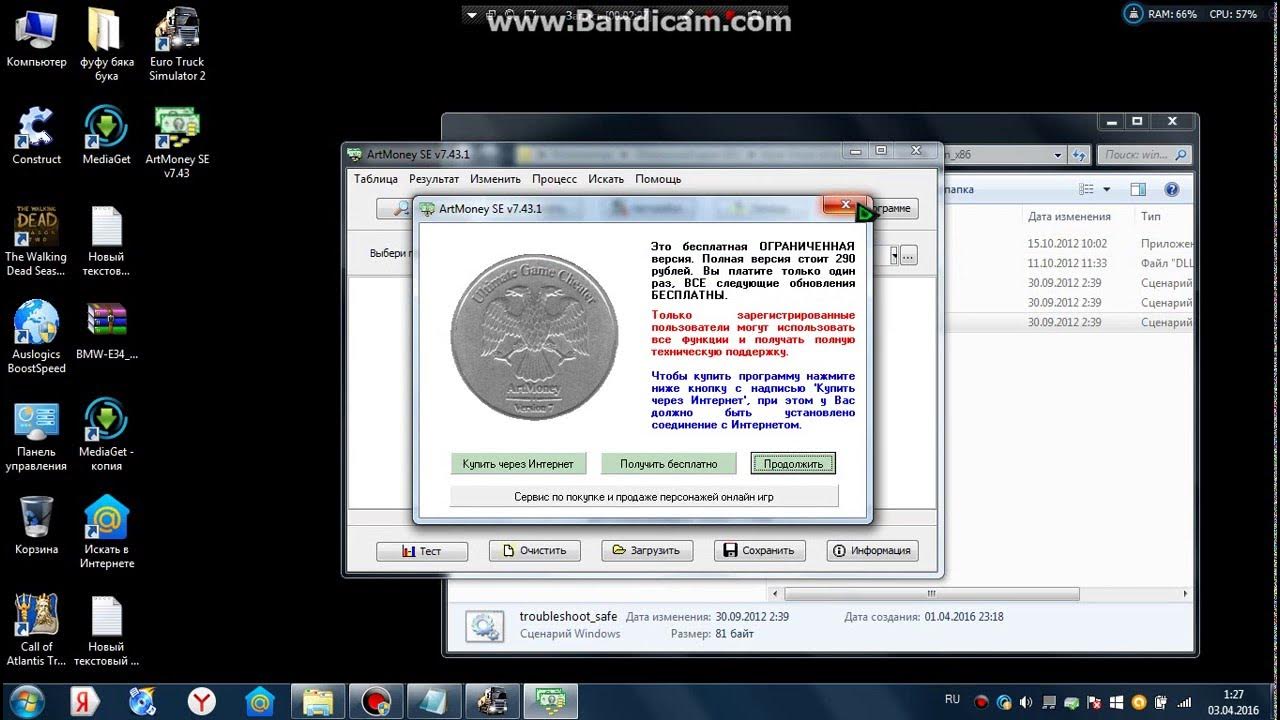This screenshot has width=1280, height=720.
Task: Open the Компьютер desktop icon
Action: pos(37,38)
